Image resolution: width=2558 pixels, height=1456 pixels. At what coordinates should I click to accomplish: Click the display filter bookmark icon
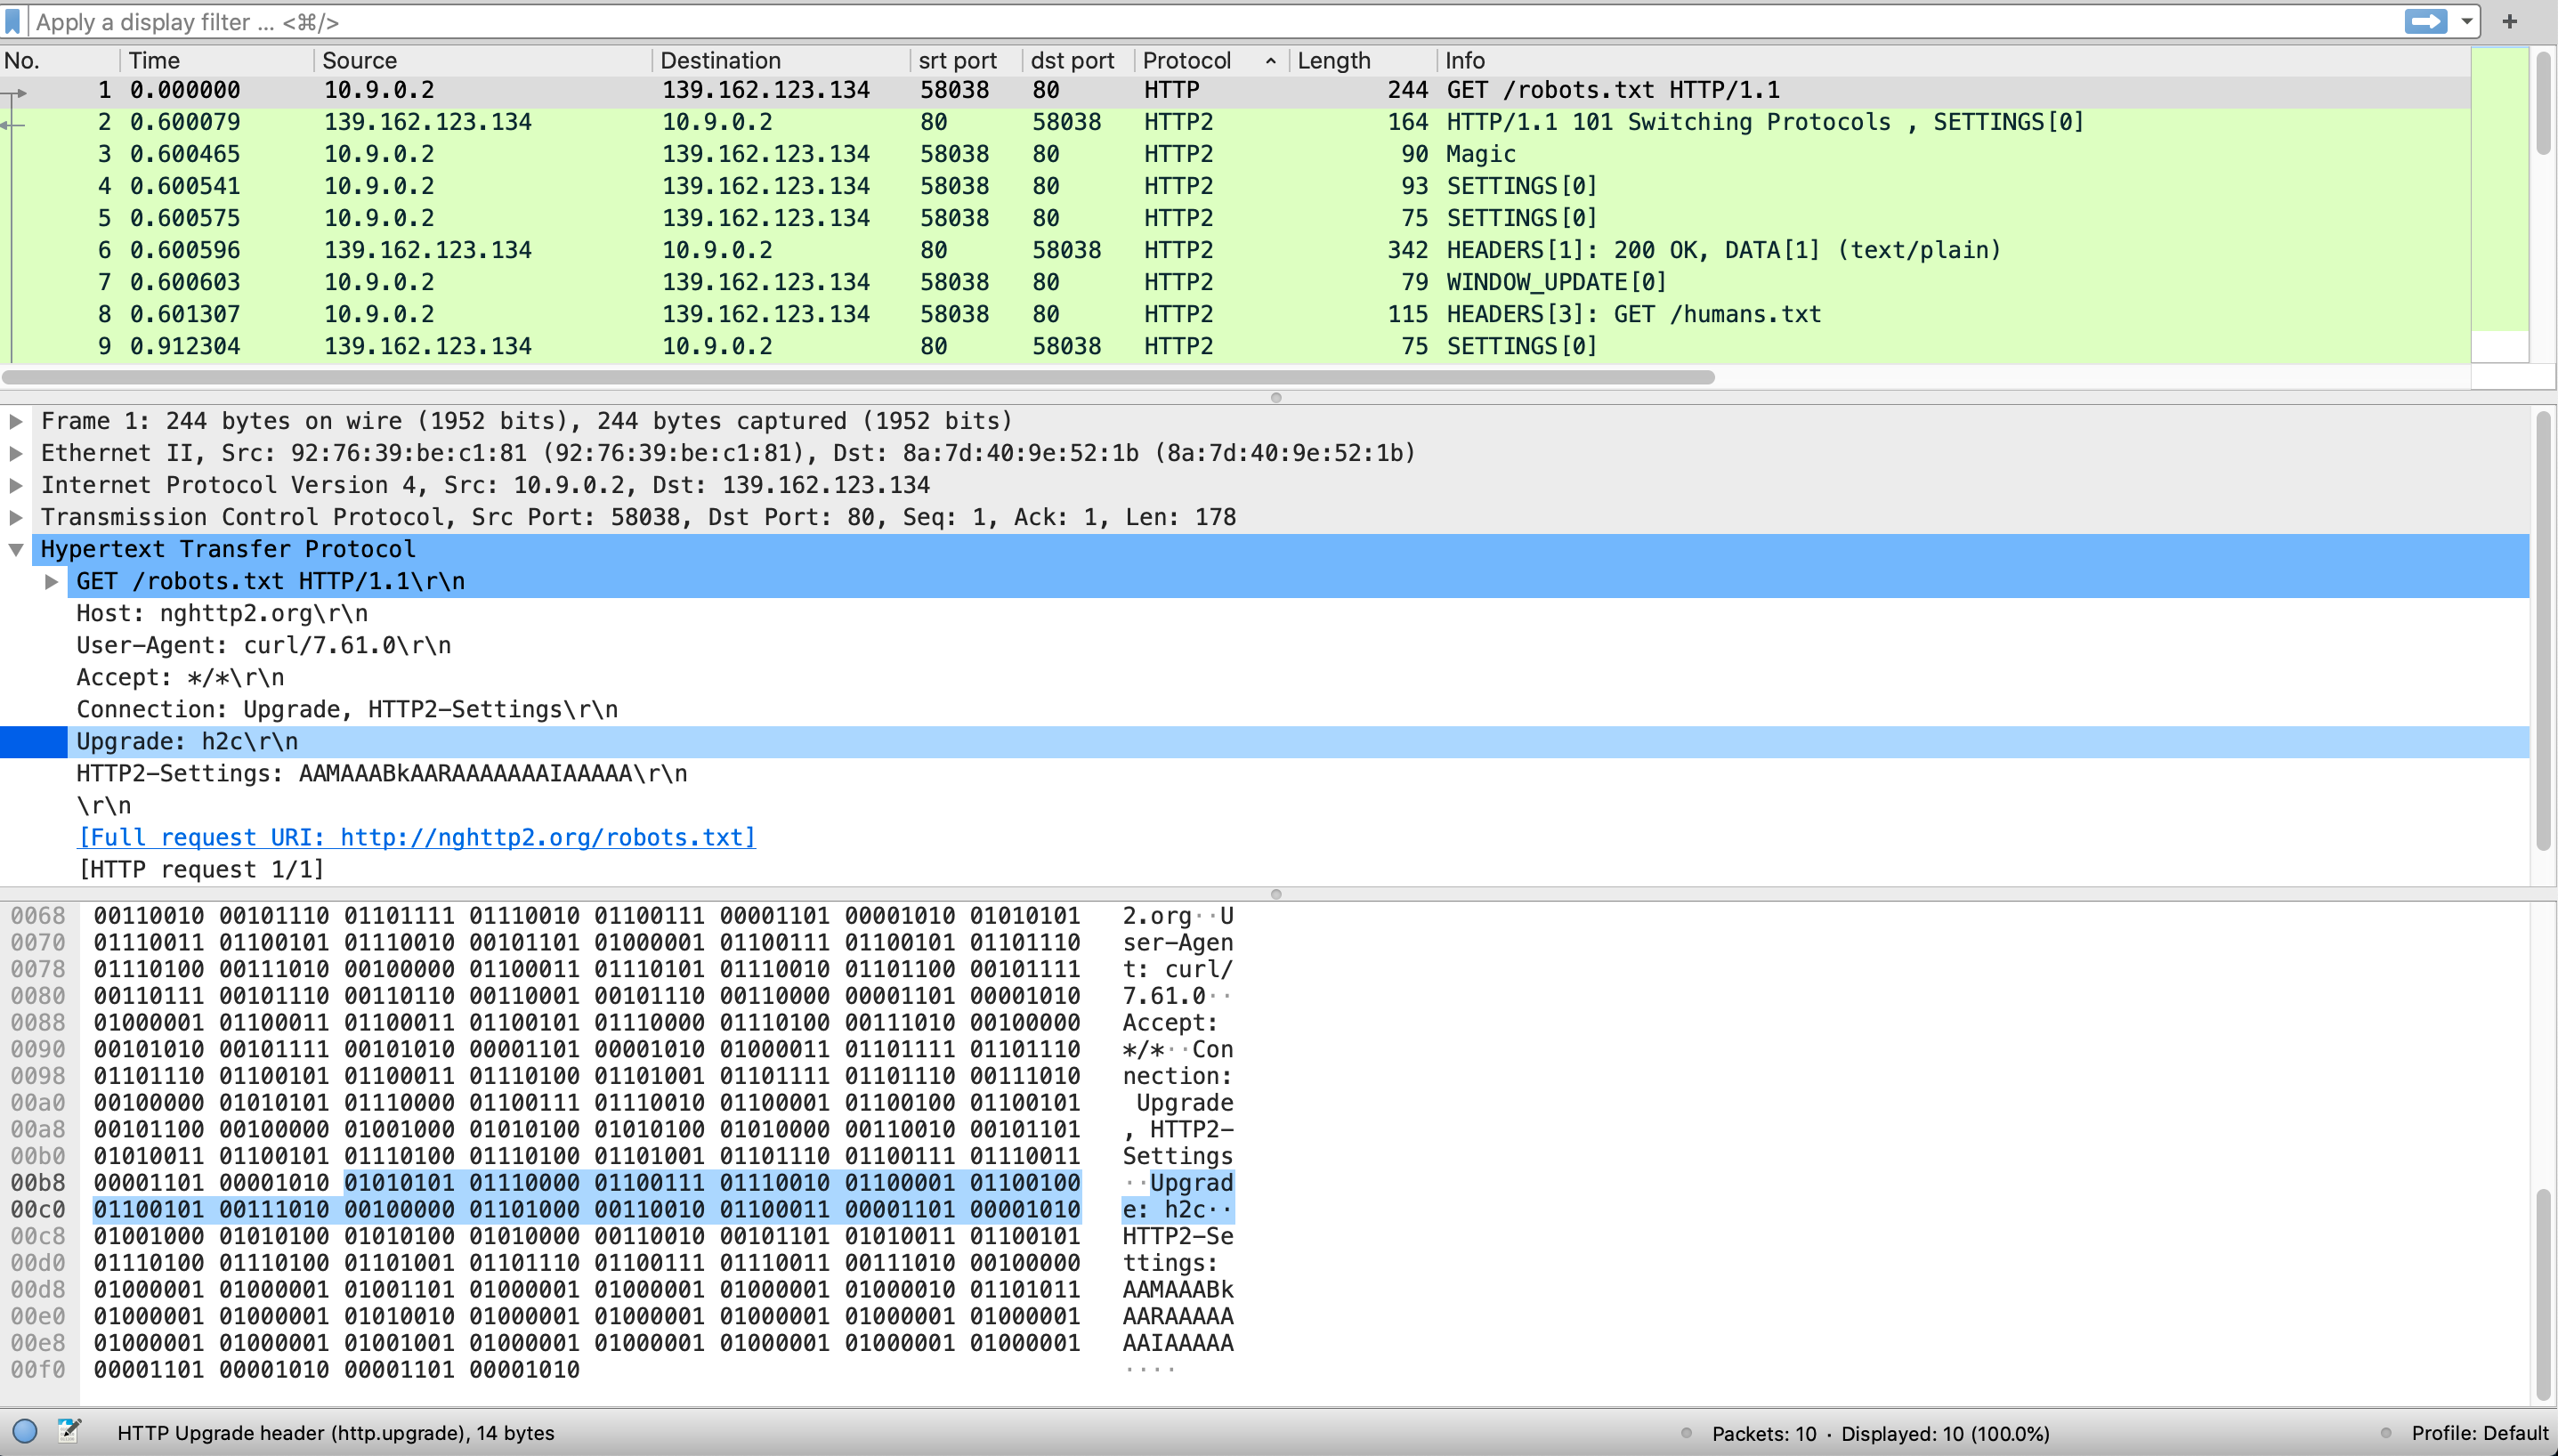pos(13,21)
